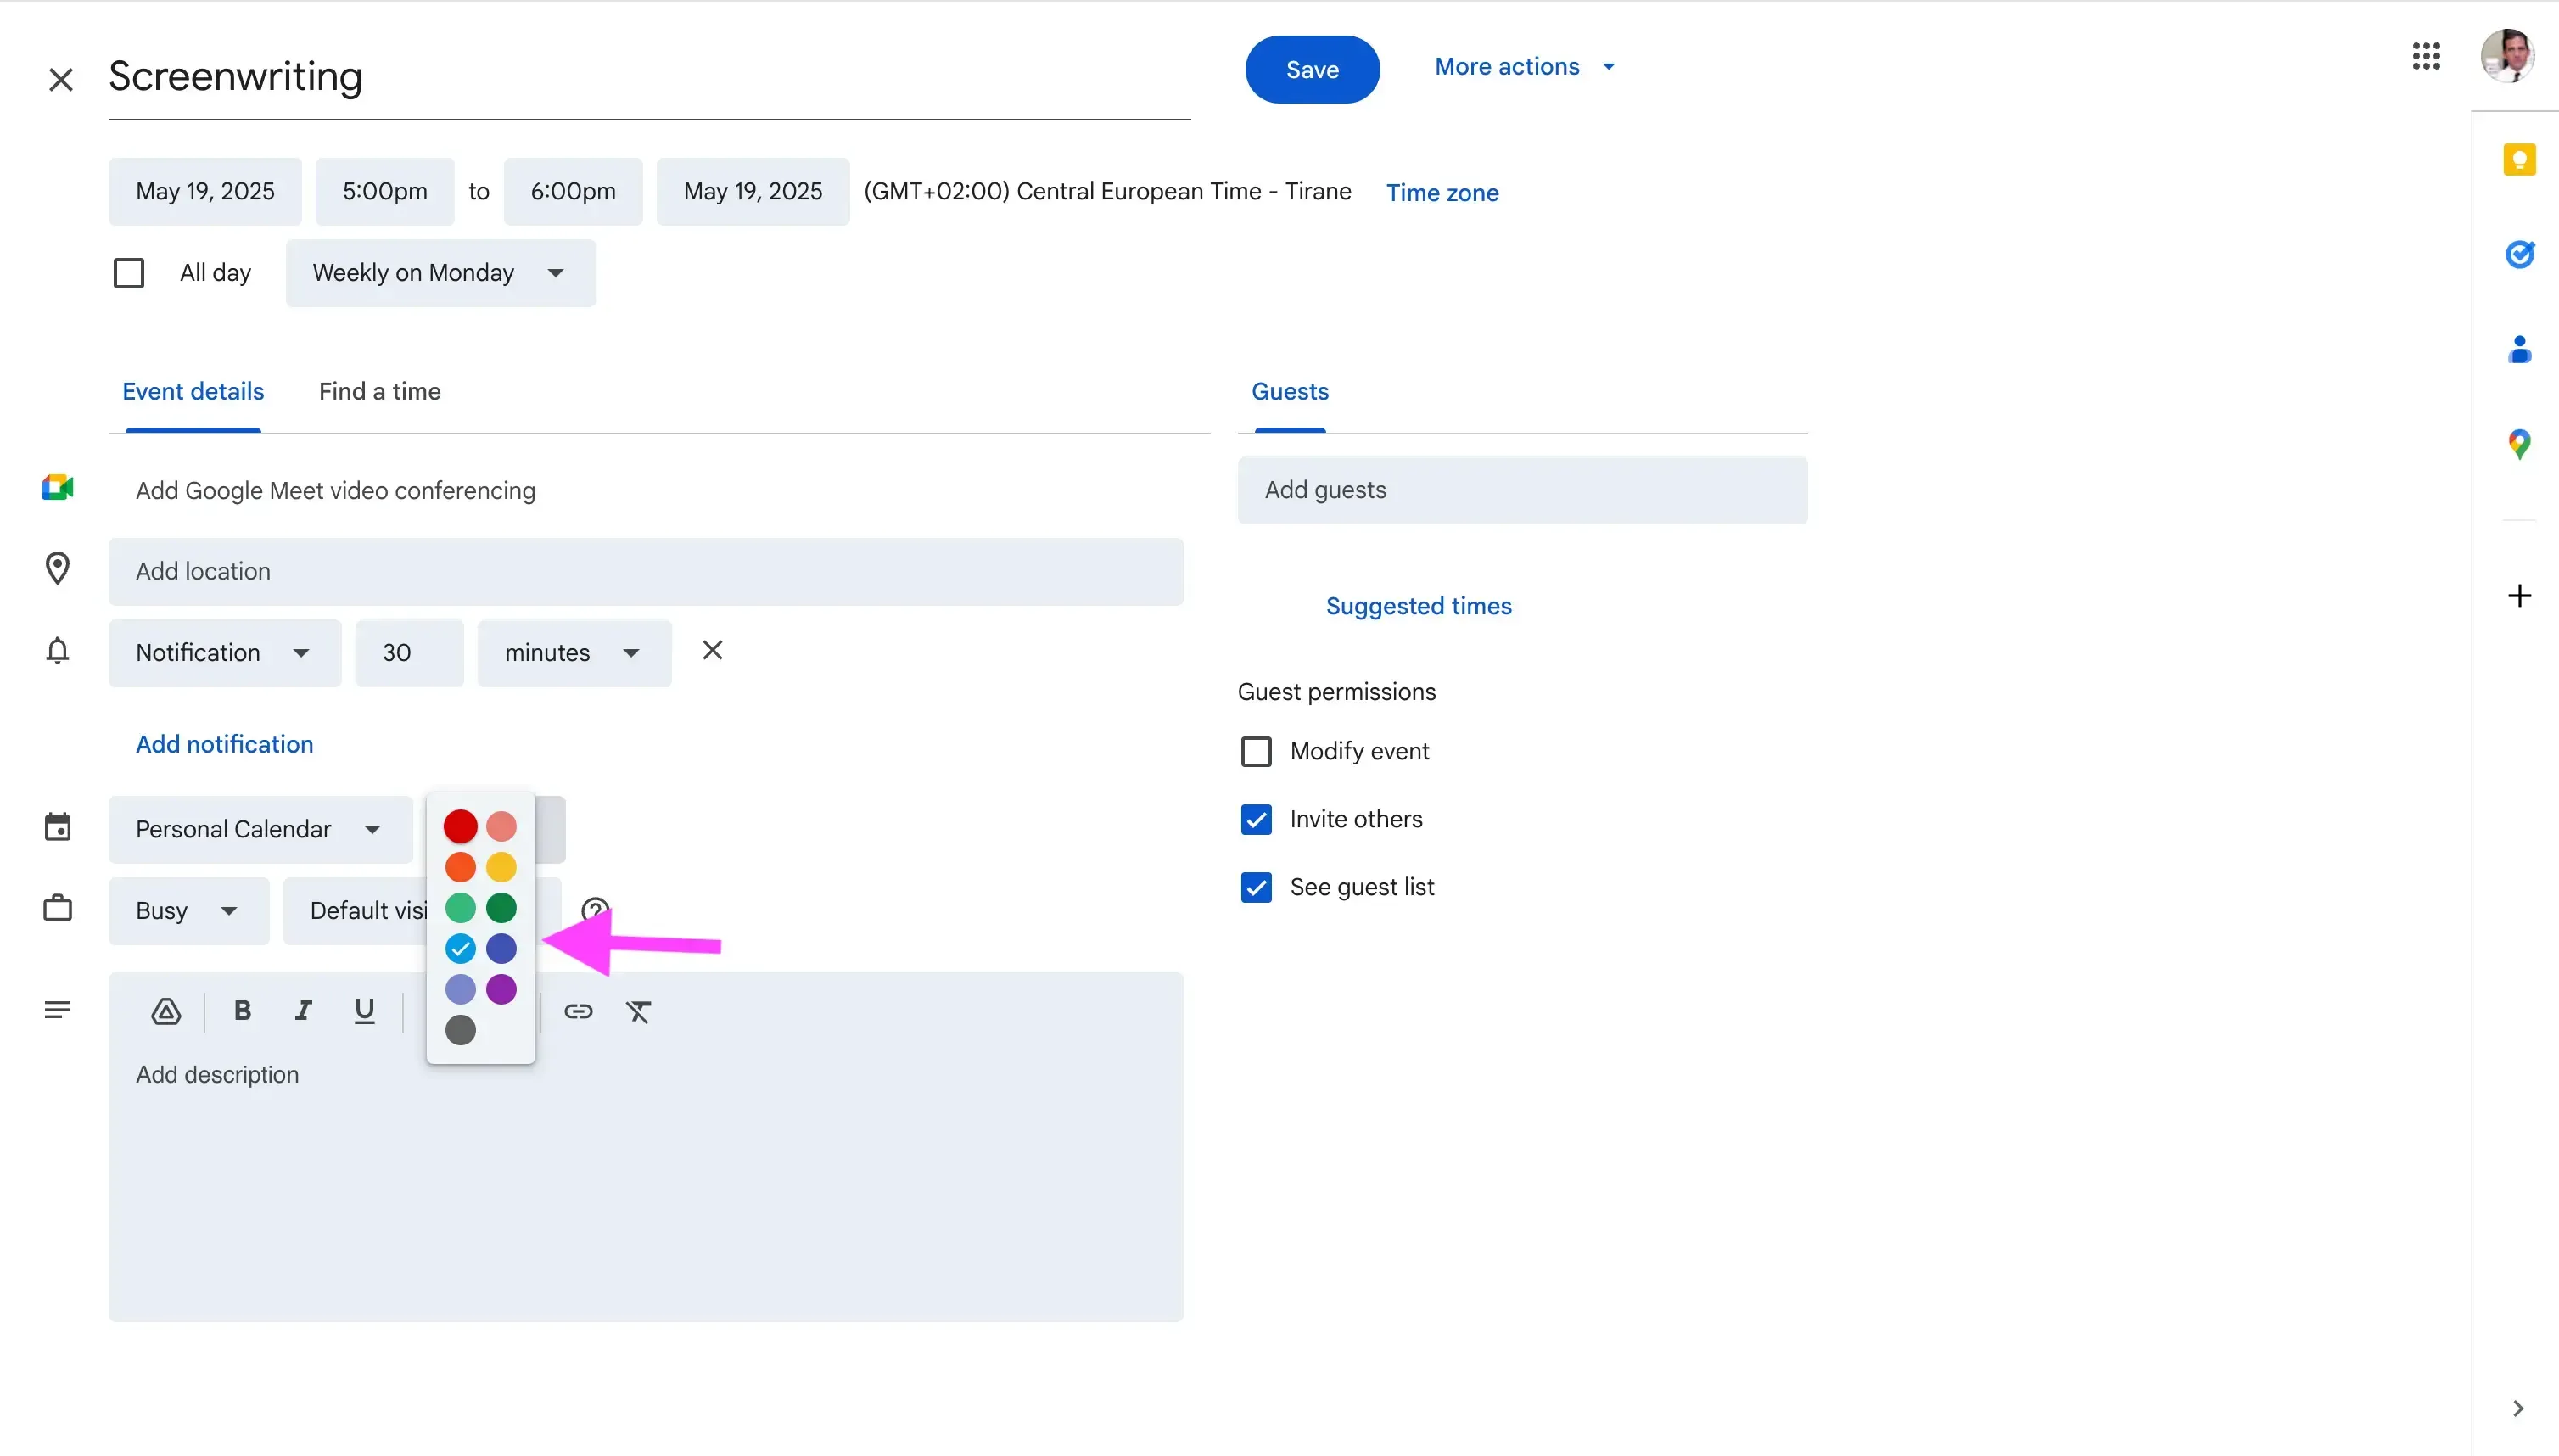Click the Add notification link

tap(224, 744)
